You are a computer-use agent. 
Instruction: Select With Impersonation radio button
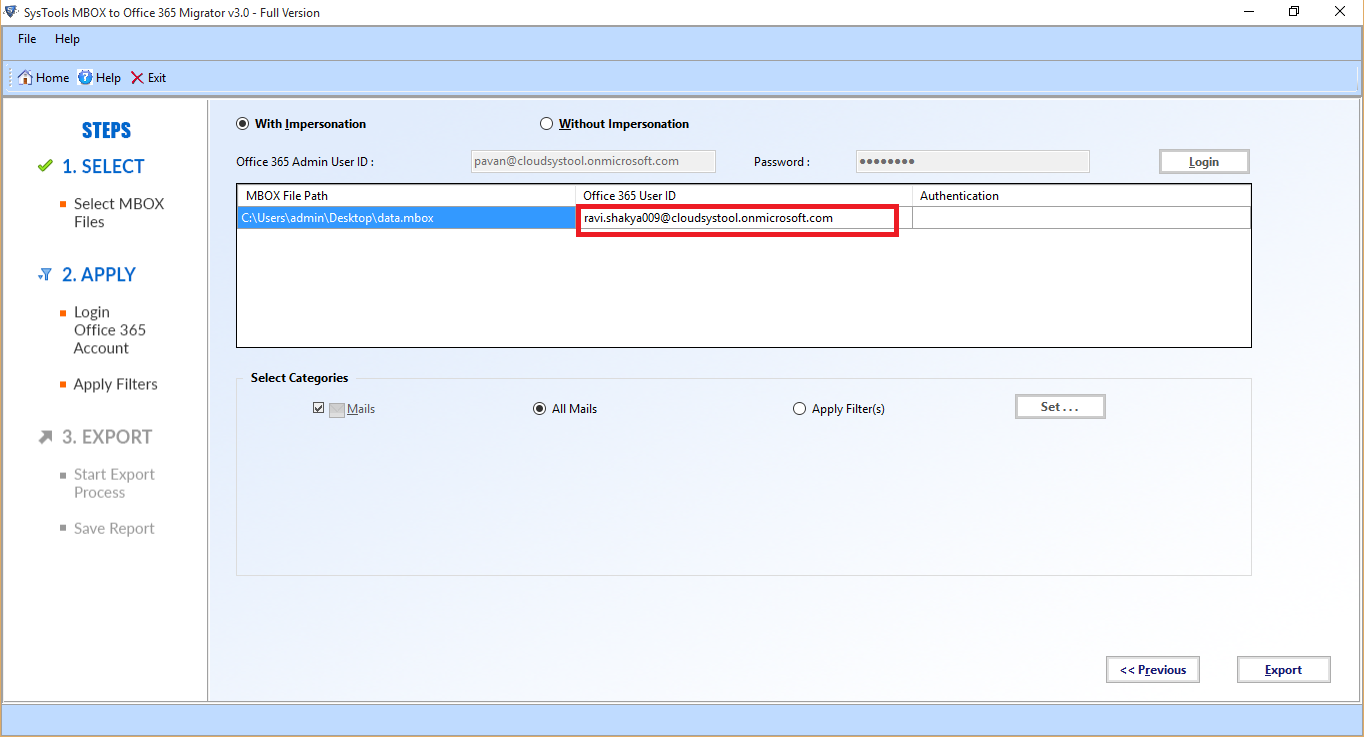coord(242,124)
